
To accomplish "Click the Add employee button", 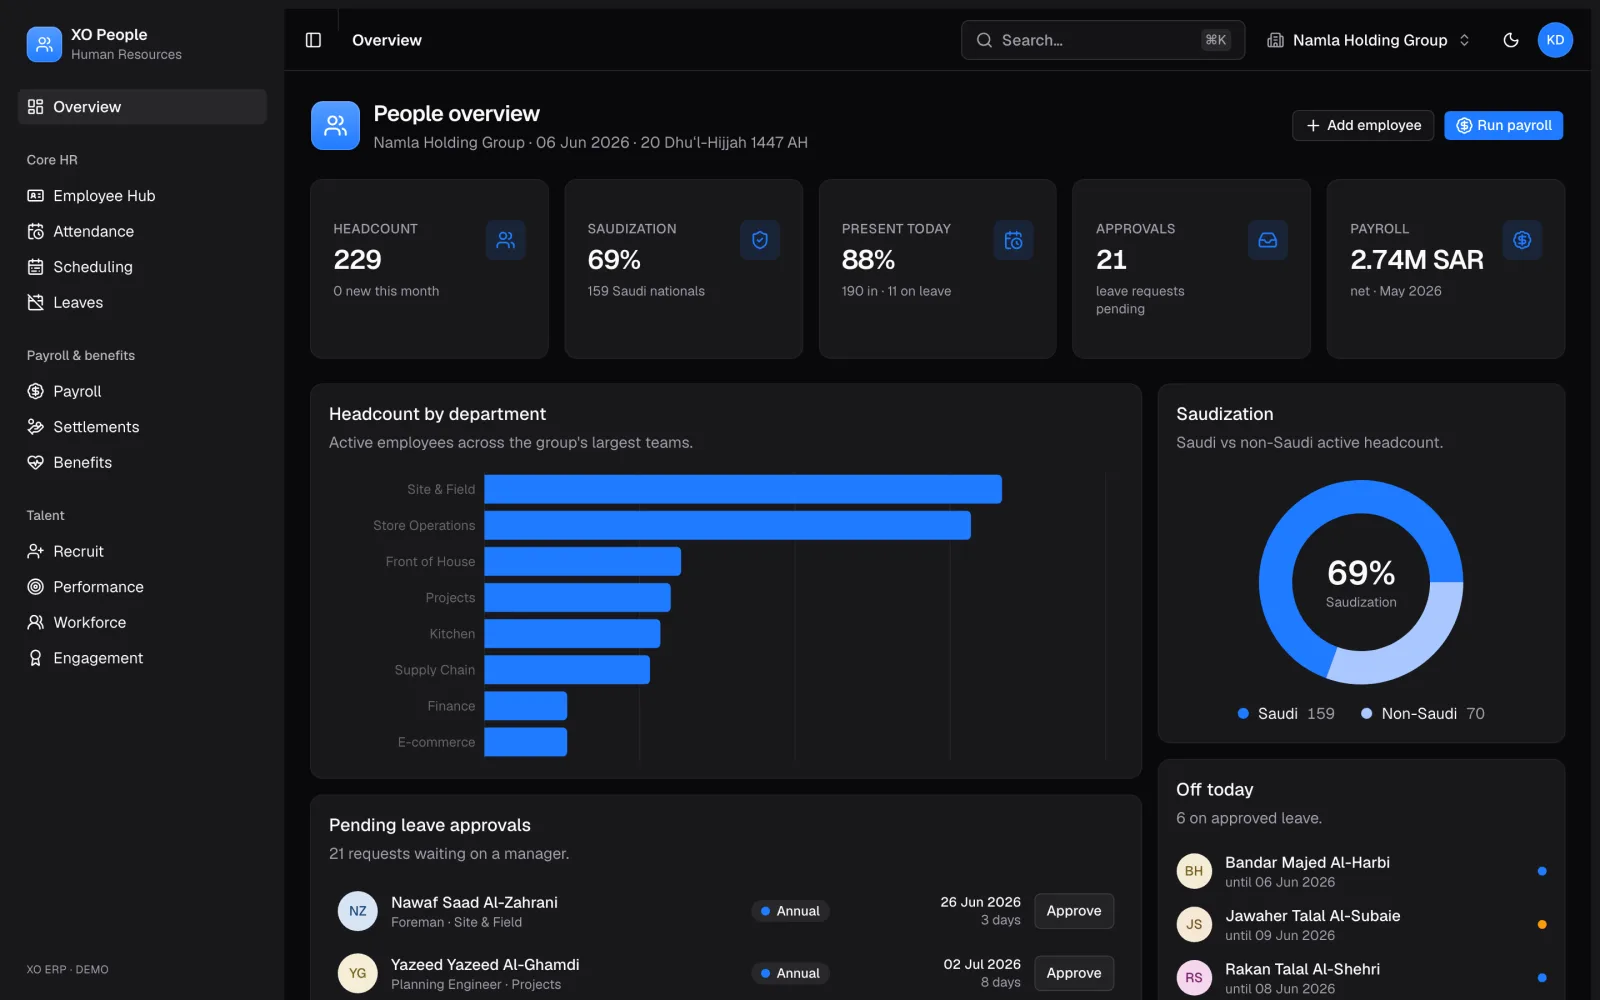I will (x=1363, y=125).
